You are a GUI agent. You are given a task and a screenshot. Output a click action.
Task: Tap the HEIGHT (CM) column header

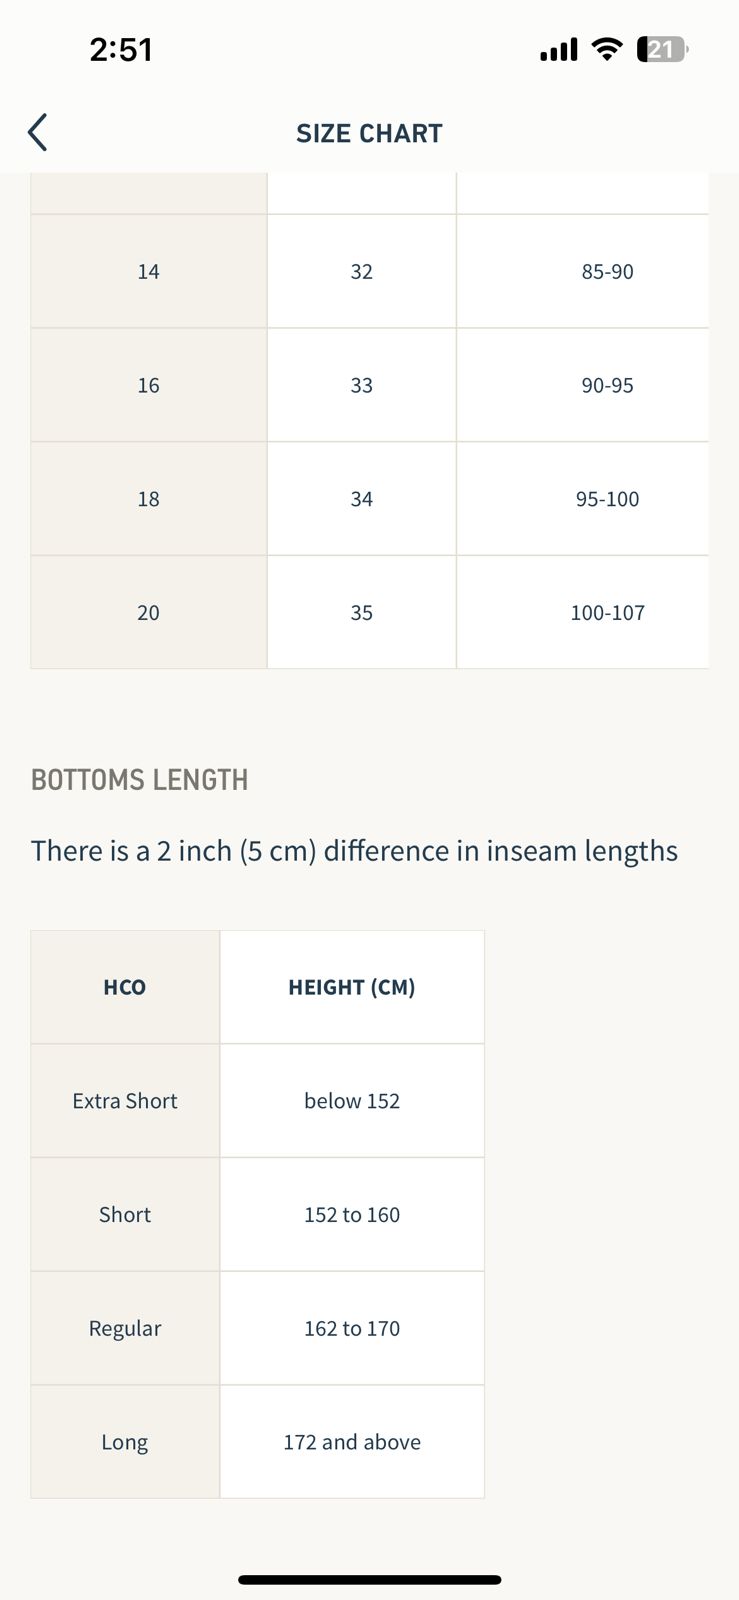click(352, 987)
